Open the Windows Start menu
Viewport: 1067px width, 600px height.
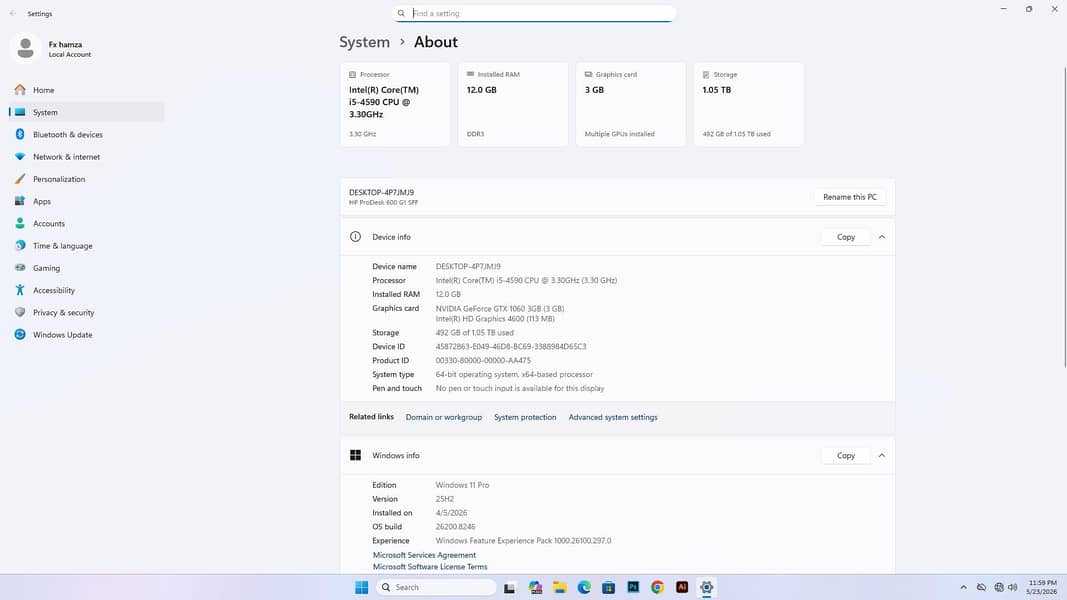coord(361,588)
